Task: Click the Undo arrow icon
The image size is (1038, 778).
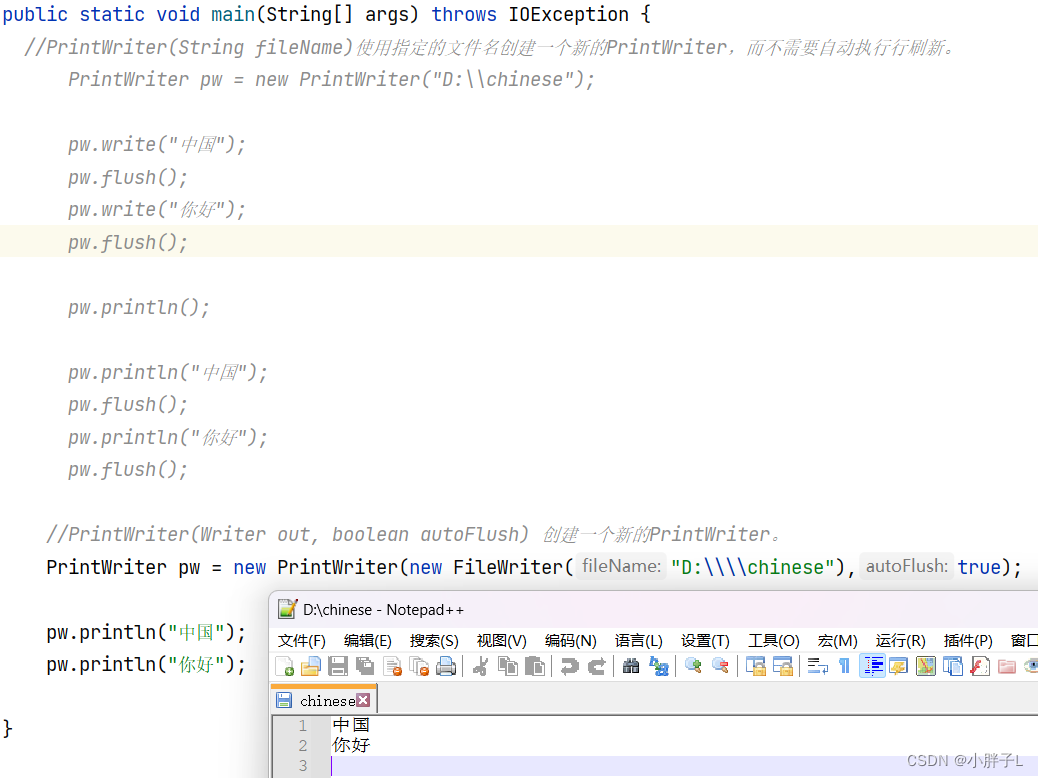Action: coord(570,666)
